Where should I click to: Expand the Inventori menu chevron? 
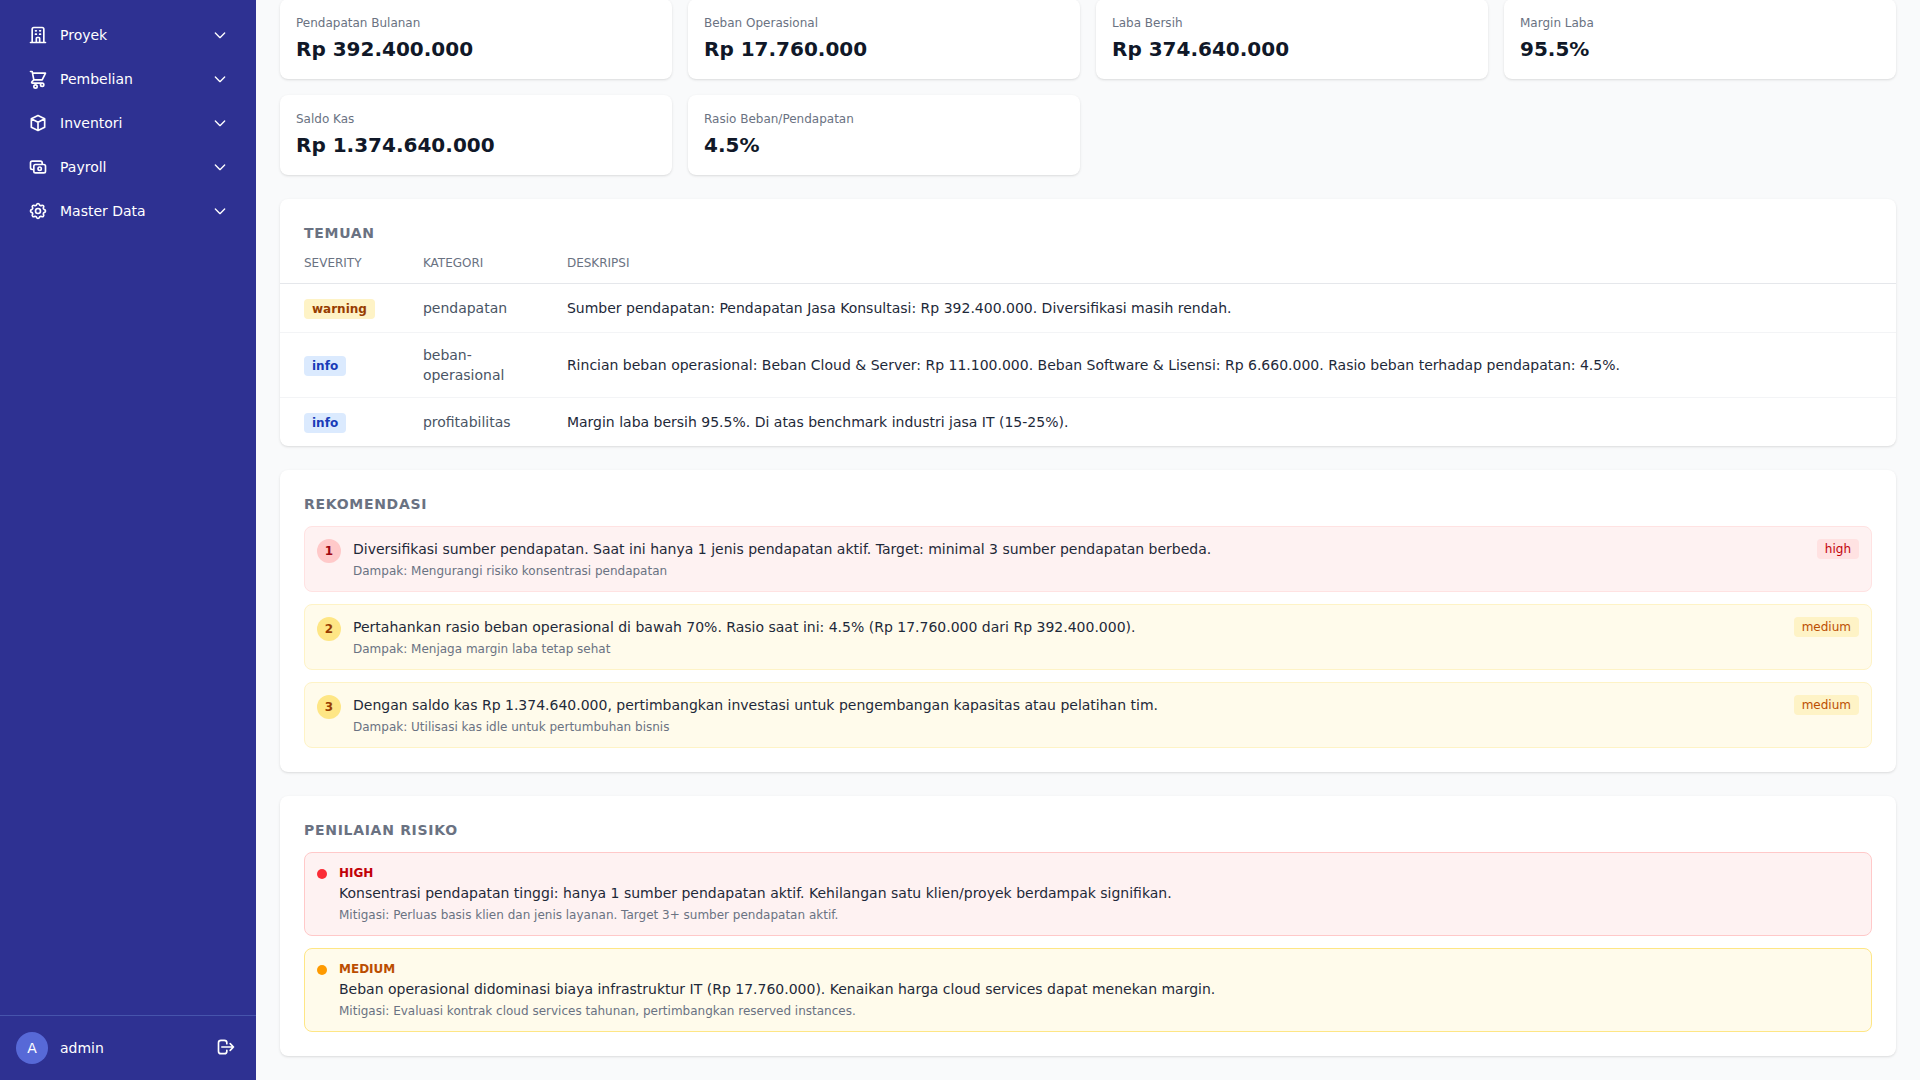tap(220, 123)
